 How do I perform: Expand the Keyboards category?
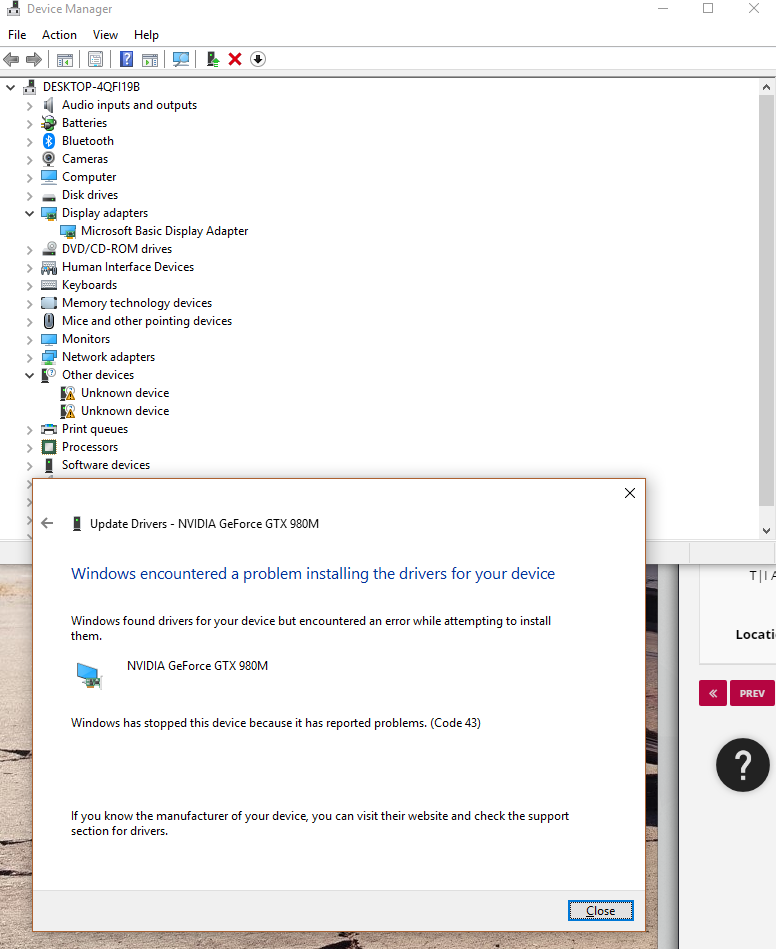tap(29, 286)
